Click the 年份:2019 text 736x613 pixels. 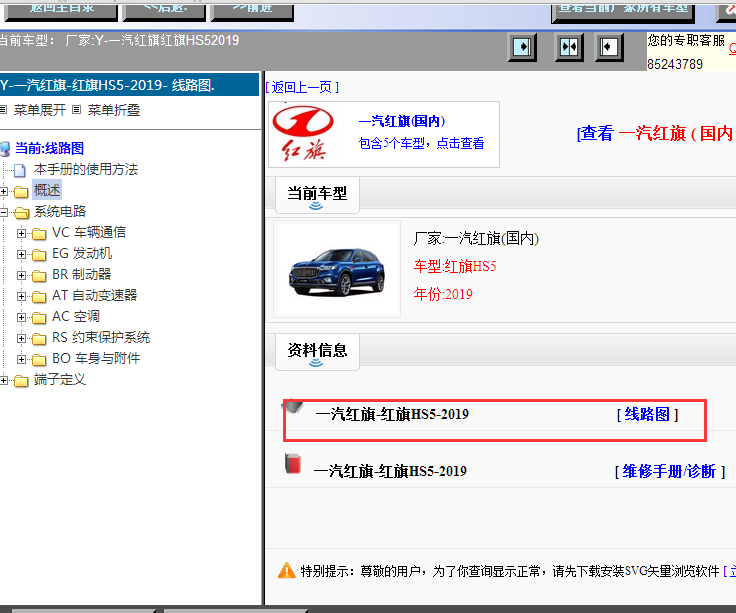(x=443, y=294)
